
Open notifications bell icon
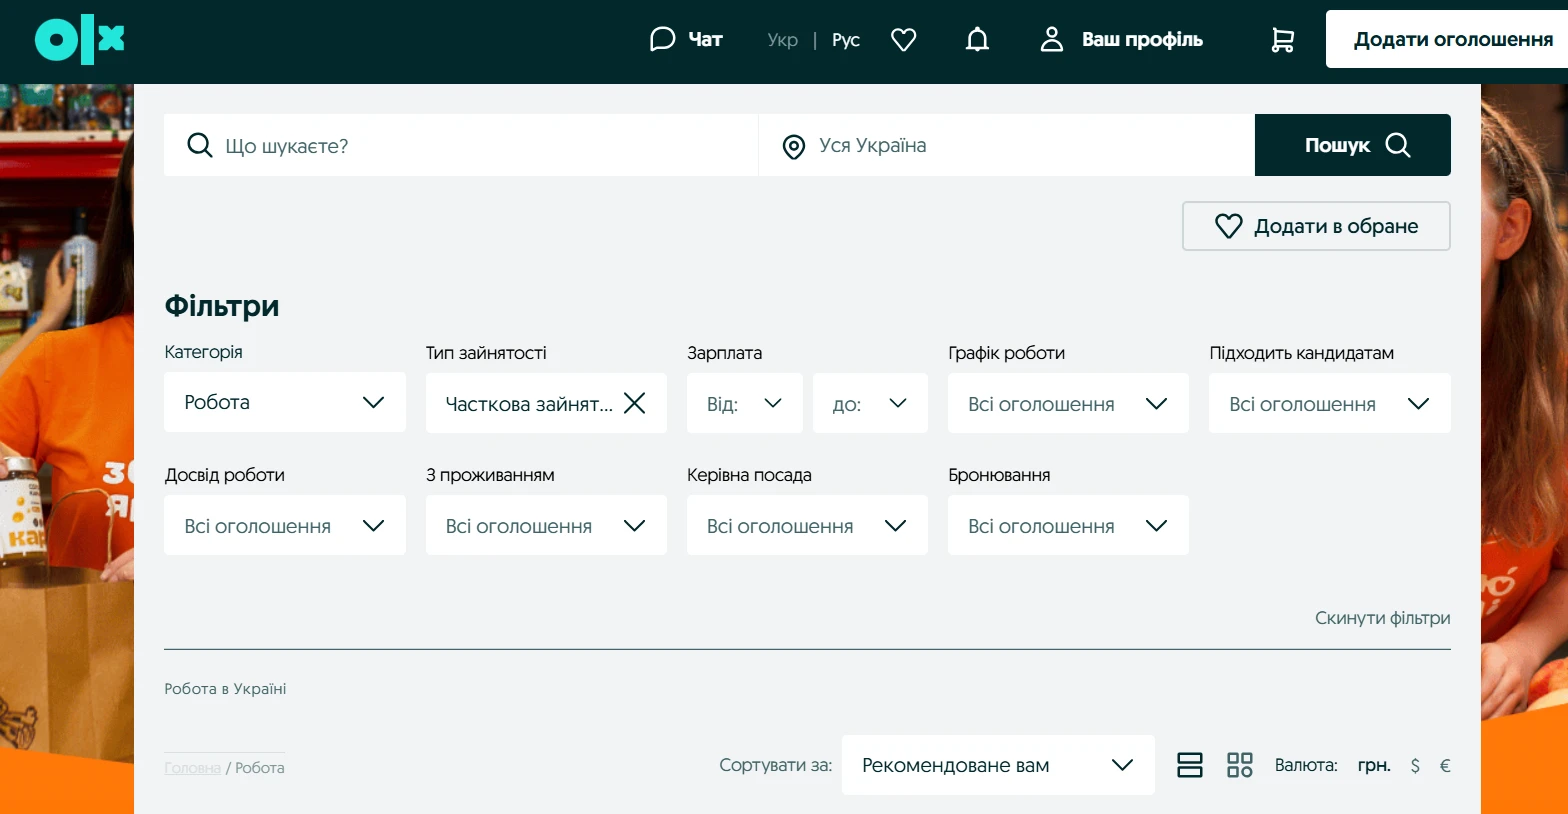tap(978, 40)
